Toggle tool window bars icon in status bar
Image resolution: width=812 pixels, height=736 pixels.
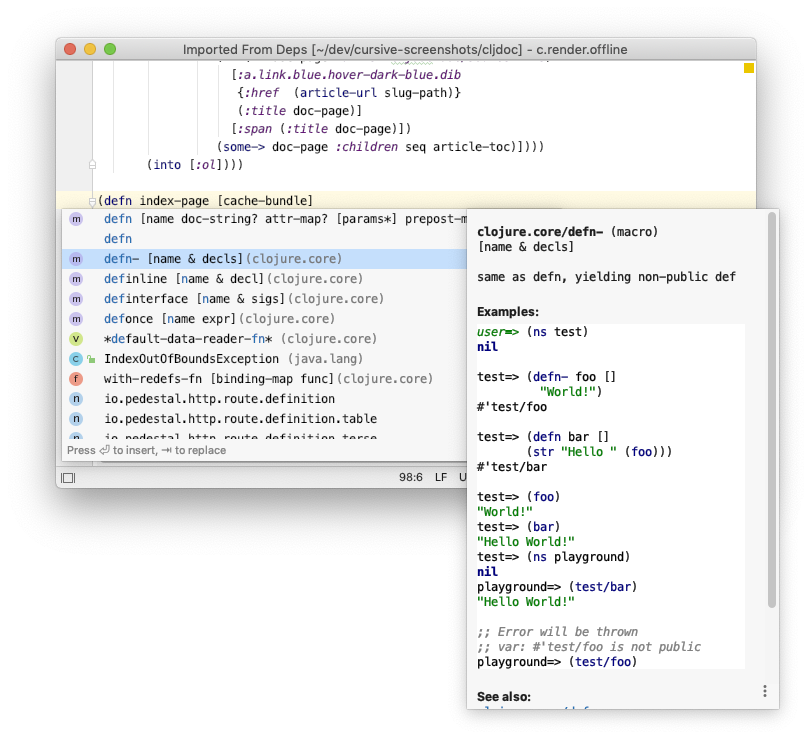(x=68, y=478)
